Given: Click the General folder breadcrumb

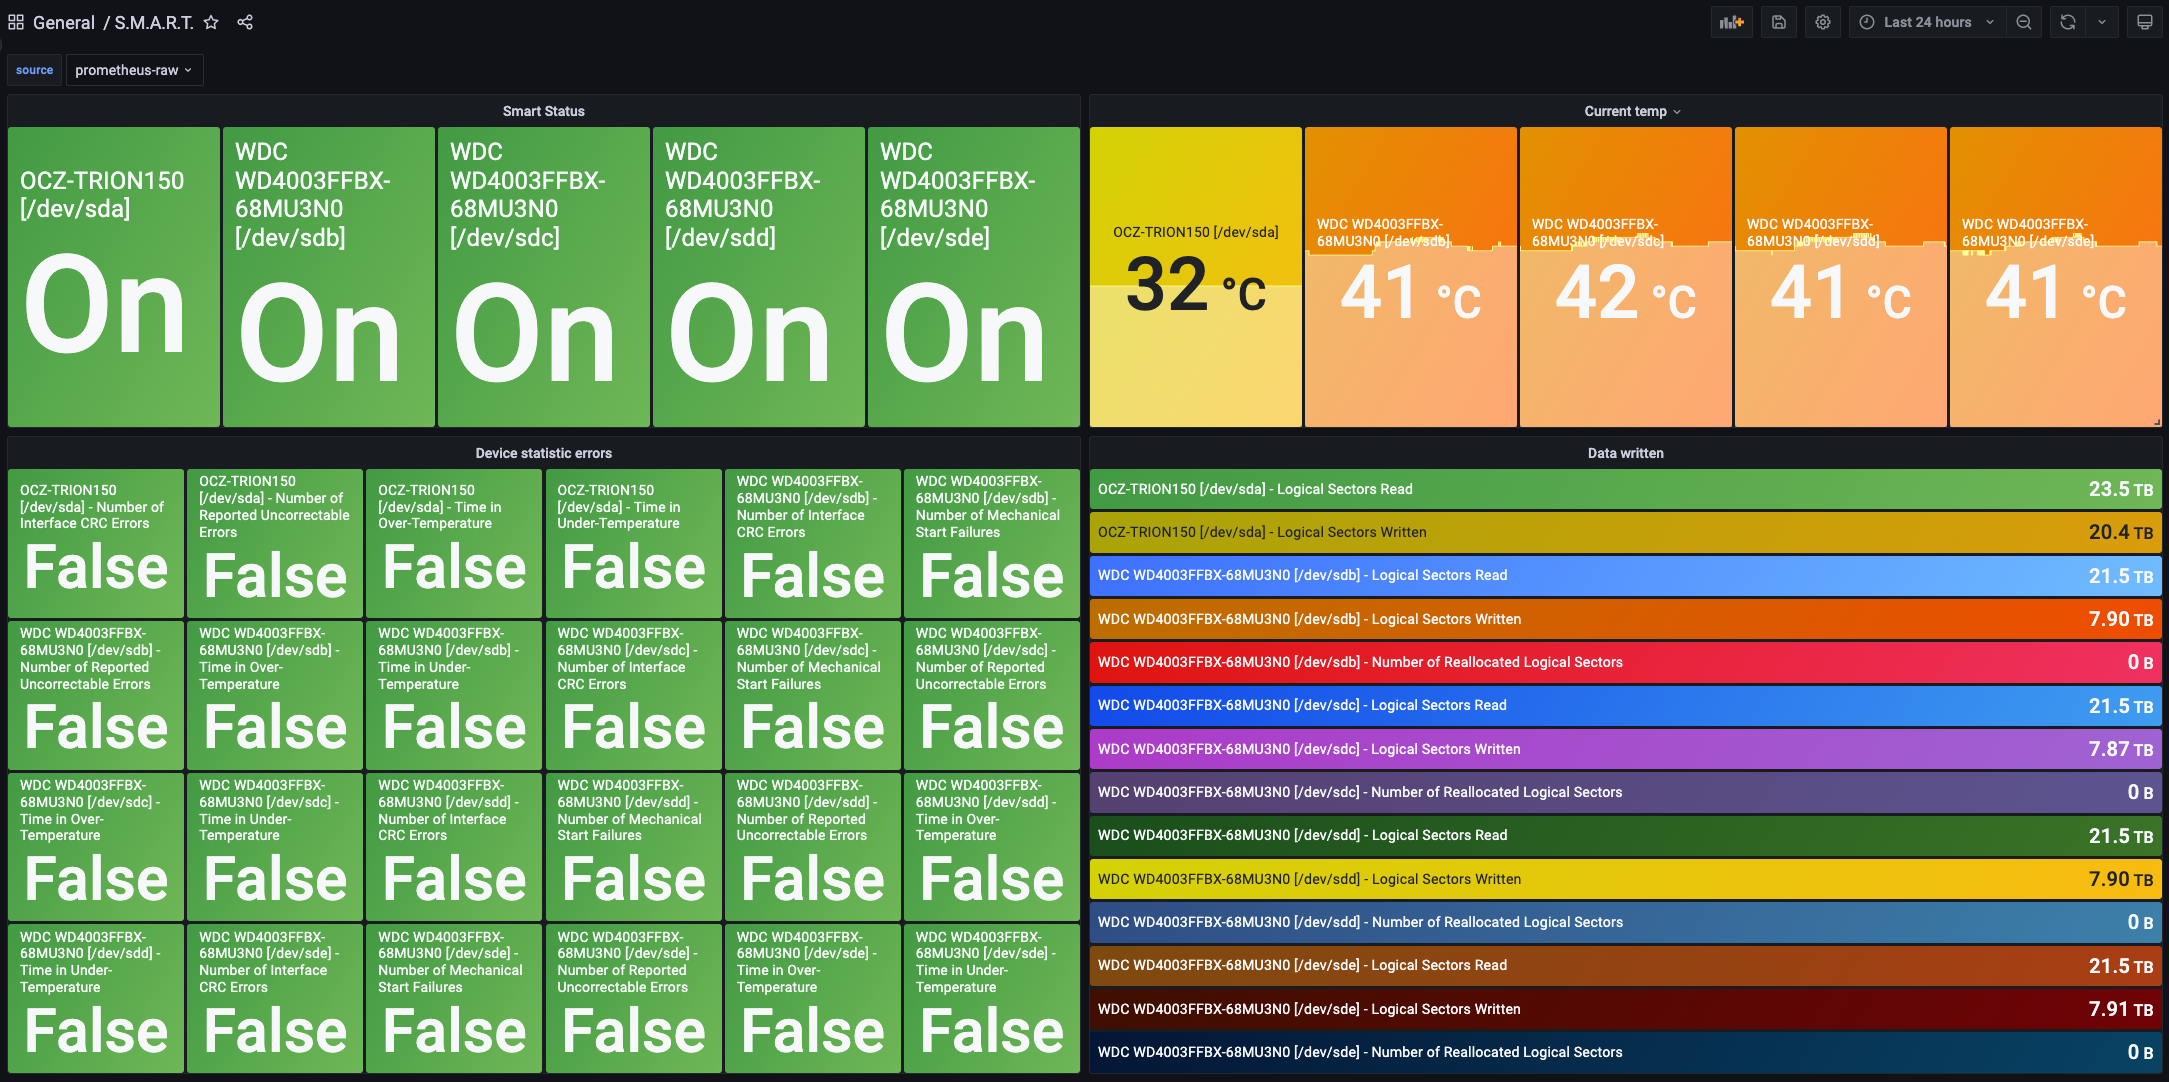Looking at the screenshot, I should tap(64, 22).
